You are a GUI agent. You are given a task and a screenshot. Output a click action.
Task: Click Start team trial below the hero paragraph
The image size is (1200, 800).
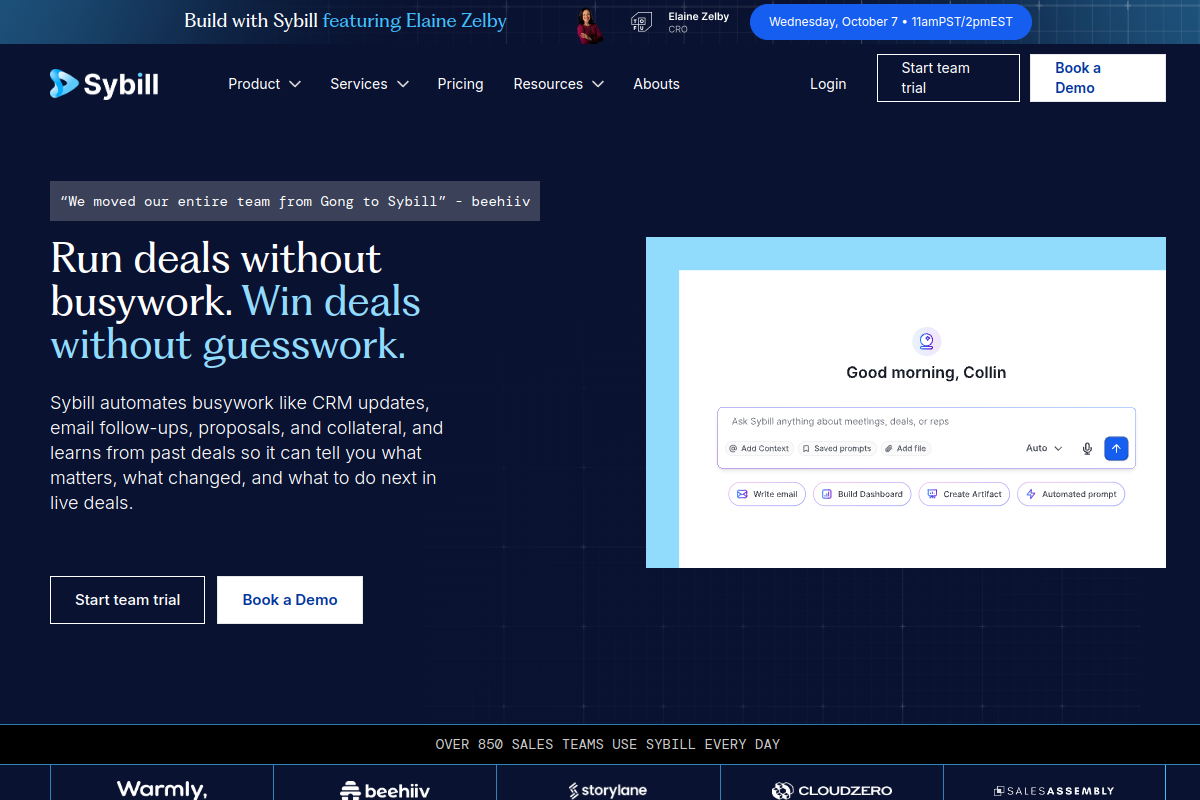[x=128, y=600]
